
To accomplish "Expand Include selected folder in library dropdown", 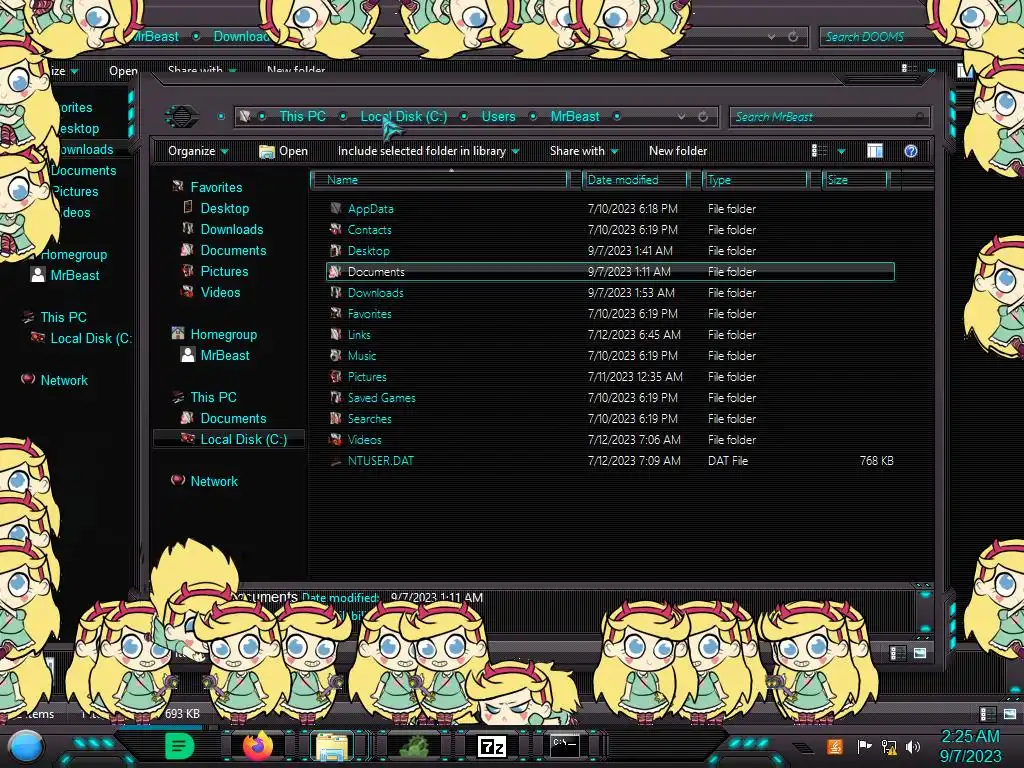I will [428, 151].
